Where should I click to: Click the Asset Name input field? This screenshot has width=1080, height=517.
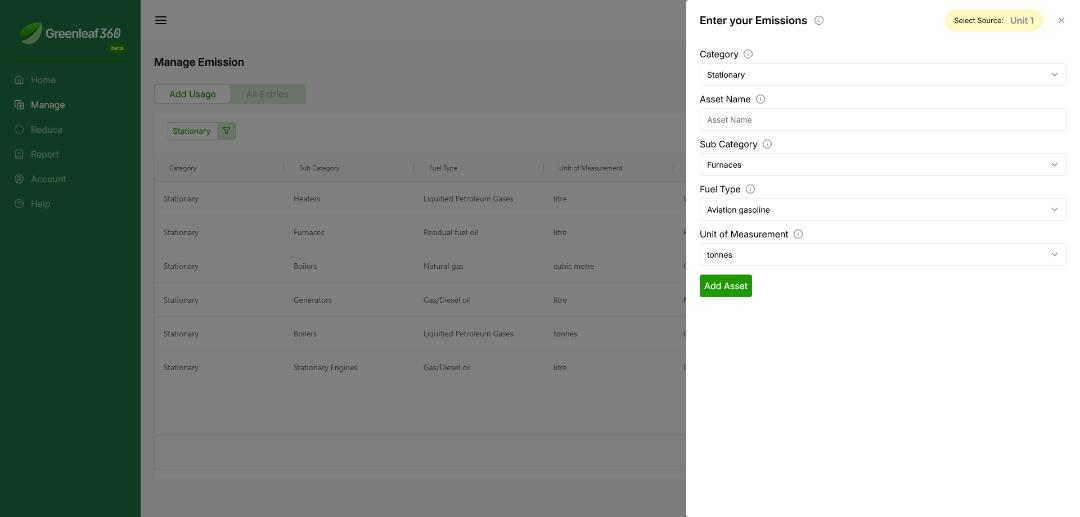click(x=882, y=120)
